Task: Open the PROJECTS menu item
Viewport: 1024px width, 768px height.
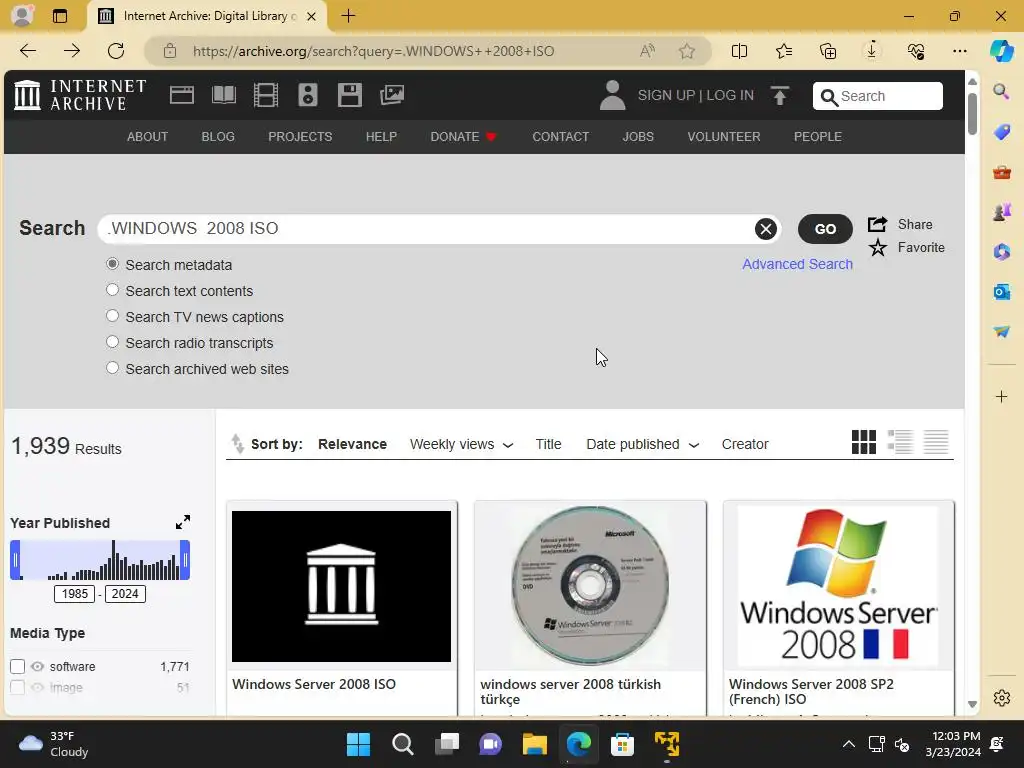Action: click(300, 136)
